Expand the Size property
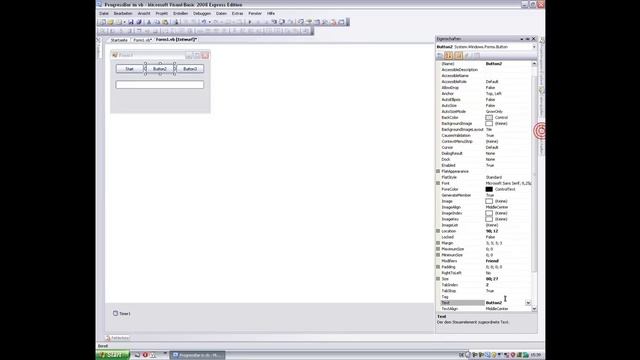This screenshot has height=360, width=640. click(x=438, y=279)
